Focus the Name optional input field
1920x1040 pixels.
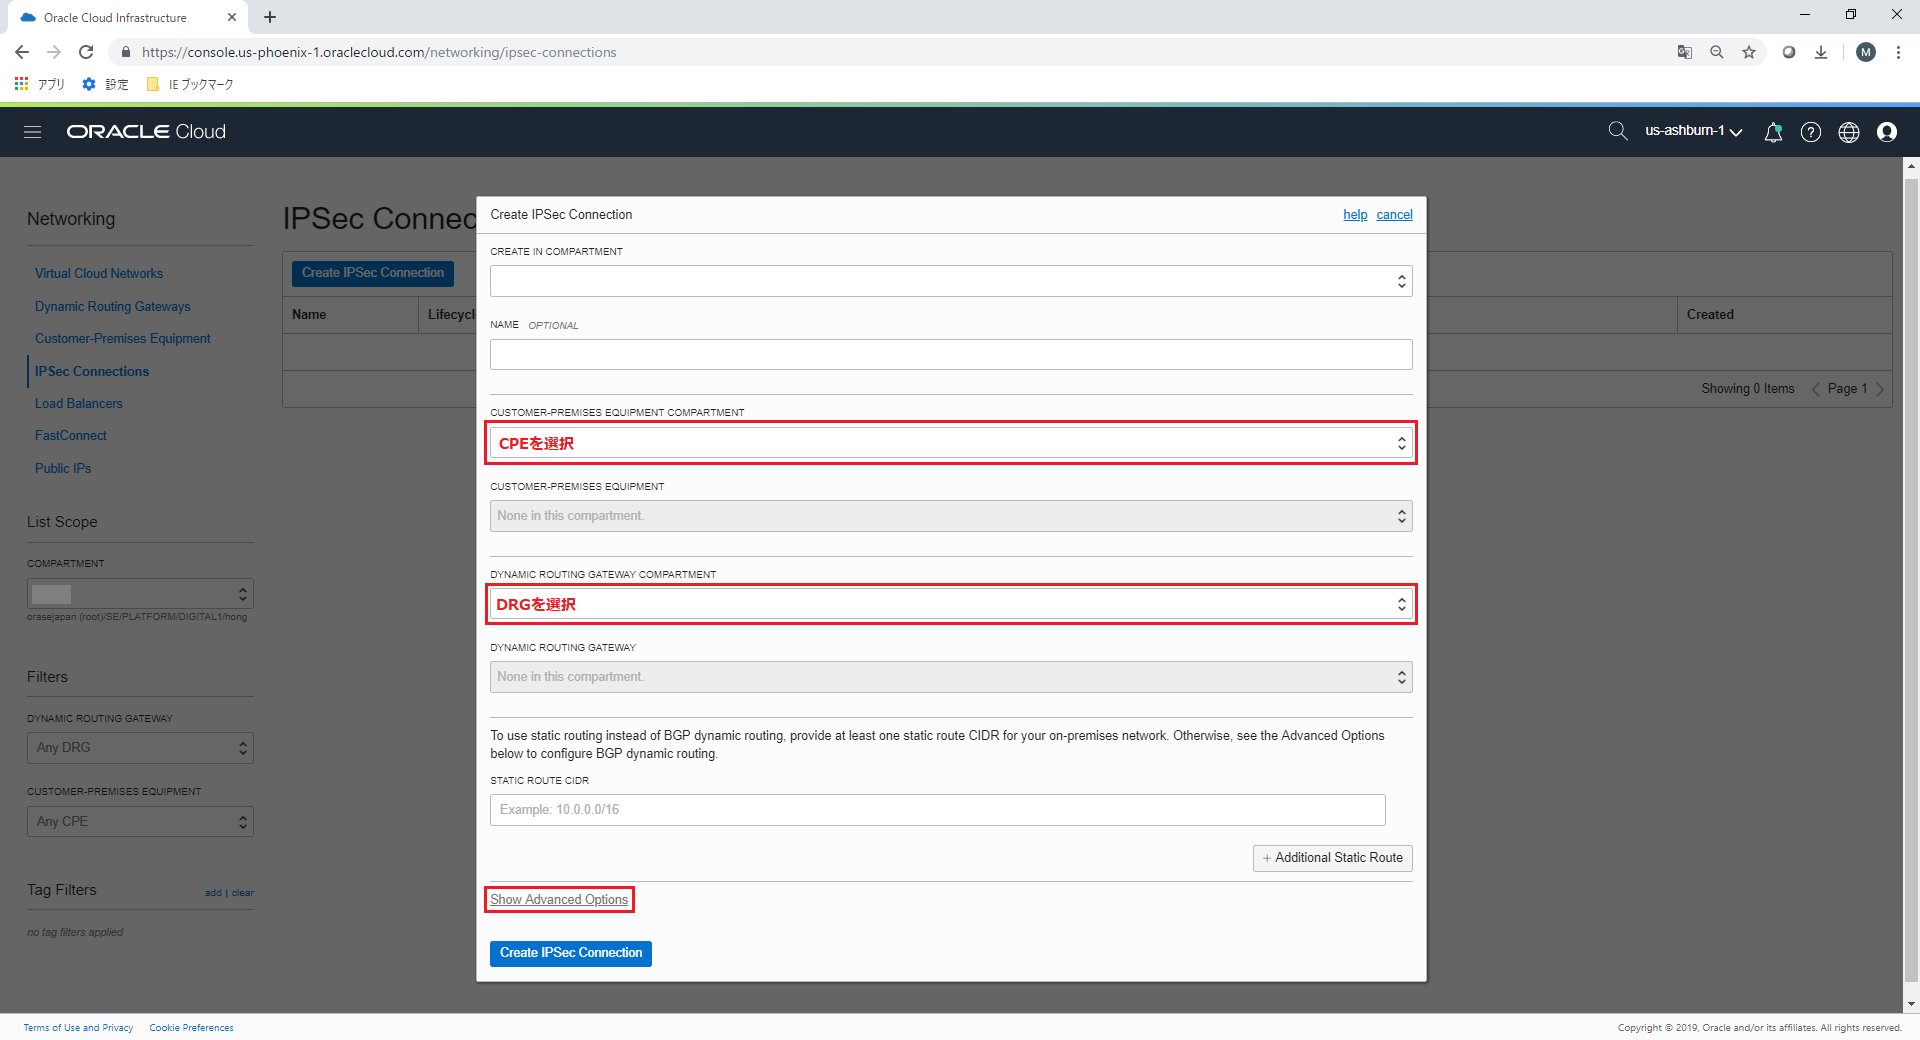pyautogui.click(x=951, y=354)
